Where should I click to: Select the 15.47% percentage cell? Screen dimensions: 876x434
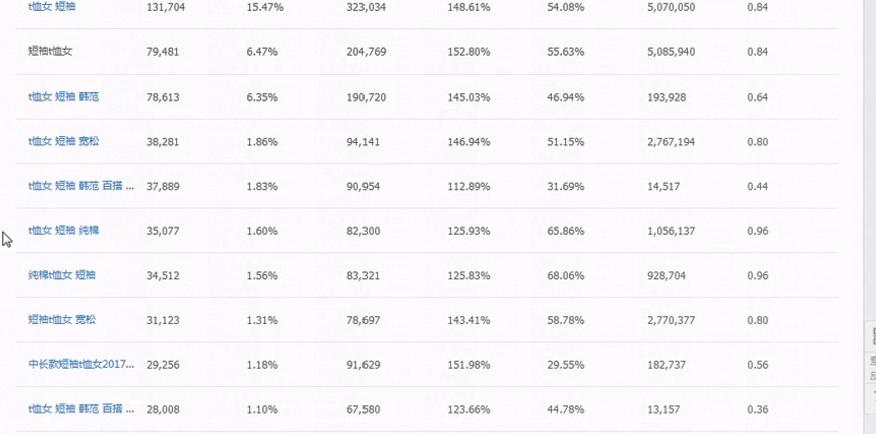tap(264, 7)
